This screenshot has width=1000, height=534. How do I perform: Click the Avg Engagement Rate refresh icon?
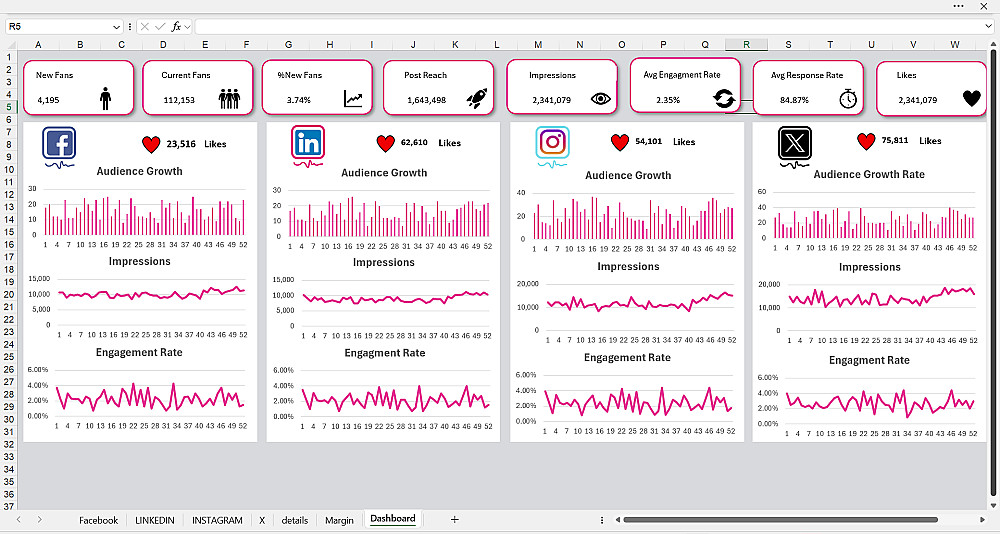[x=724, y=99]
